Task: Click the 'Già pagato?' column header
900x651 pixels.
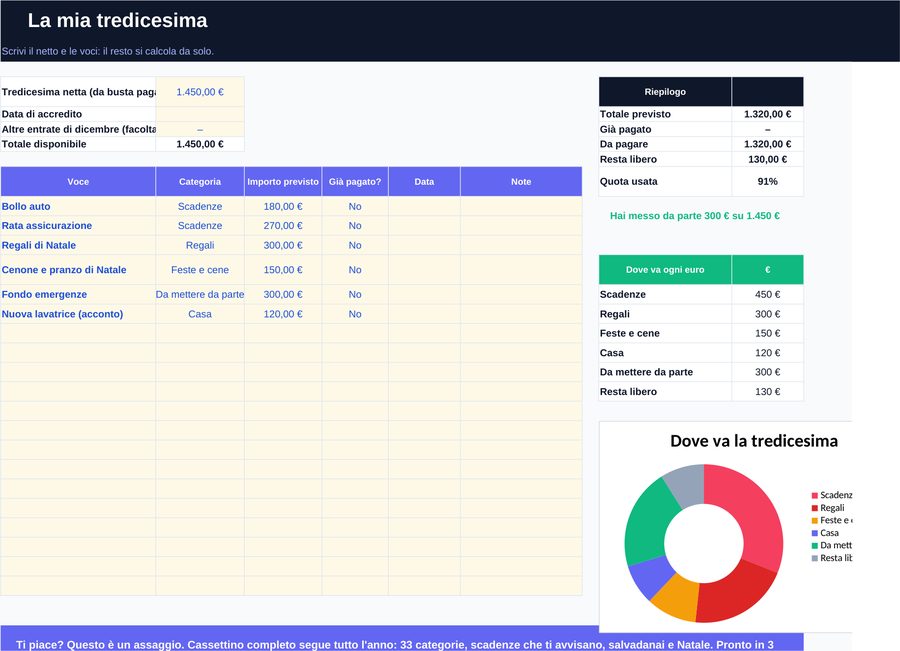Action: point(355,181)
